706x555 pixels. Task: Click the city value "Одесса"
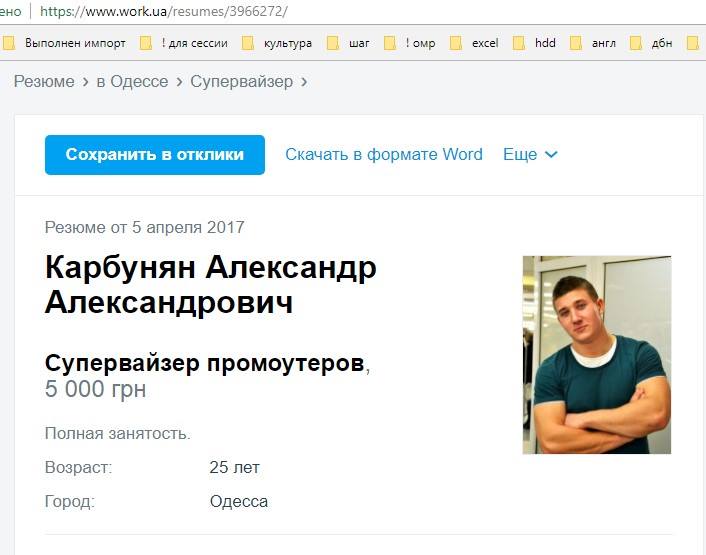coord(239,501)
